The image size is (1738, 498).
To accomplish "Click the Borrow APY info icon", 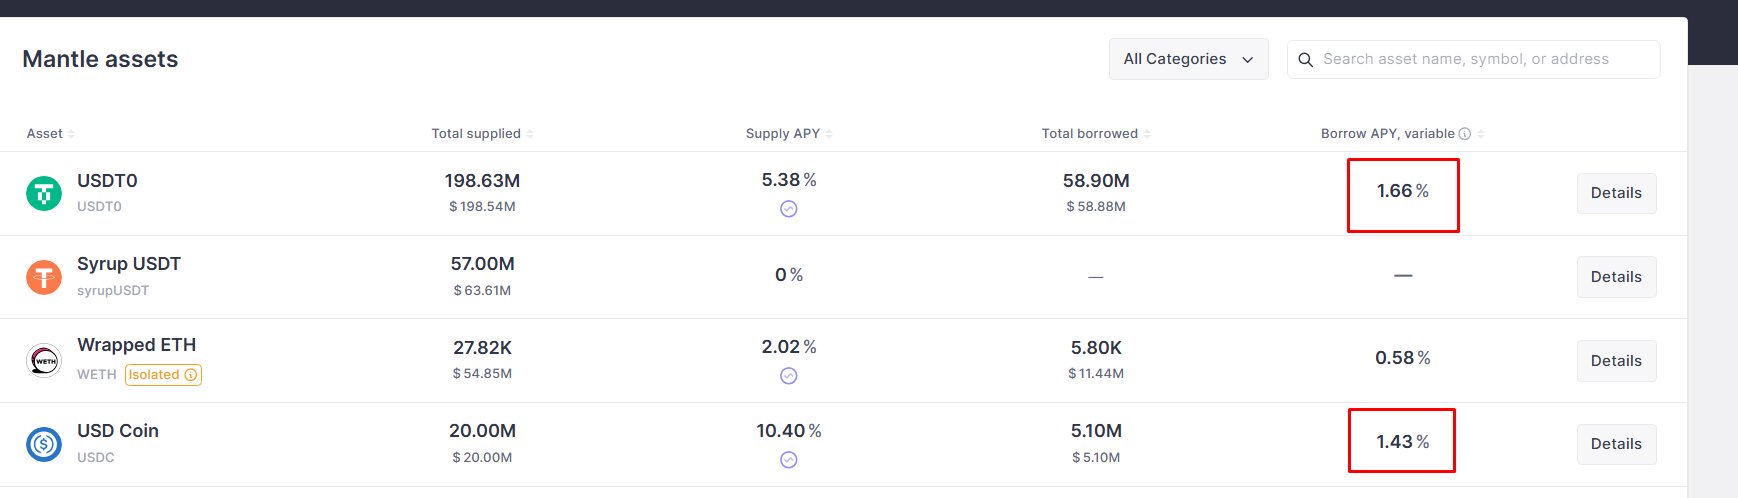I will tap(1465, 134).
